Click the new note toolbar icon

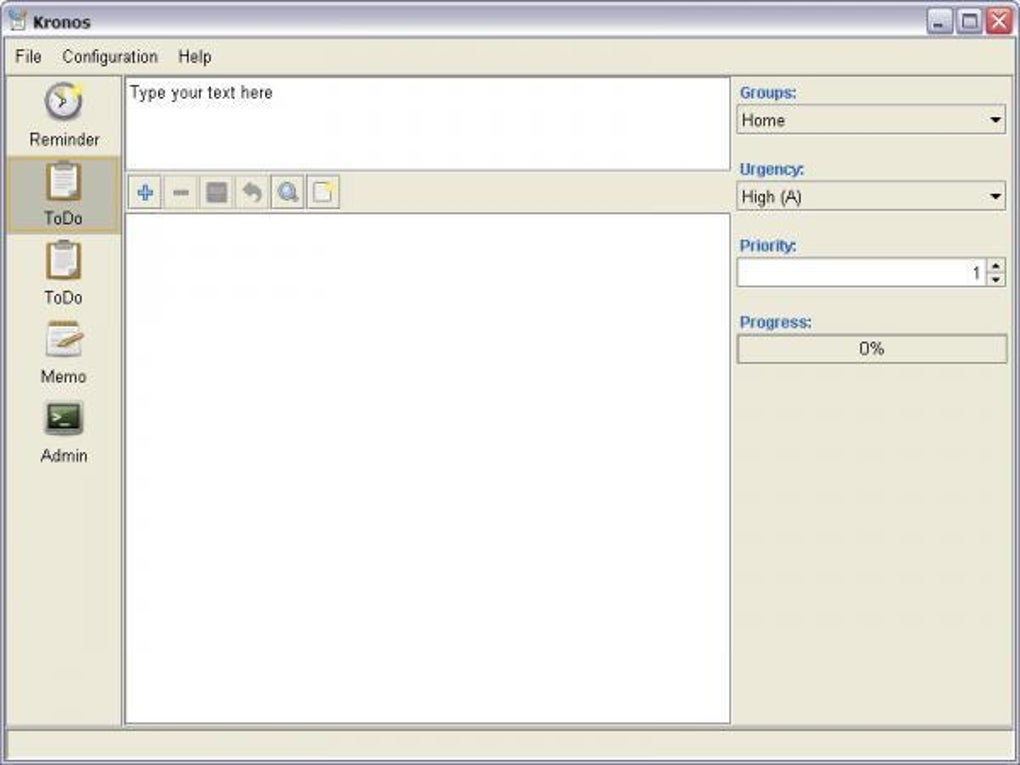(323, 193)
